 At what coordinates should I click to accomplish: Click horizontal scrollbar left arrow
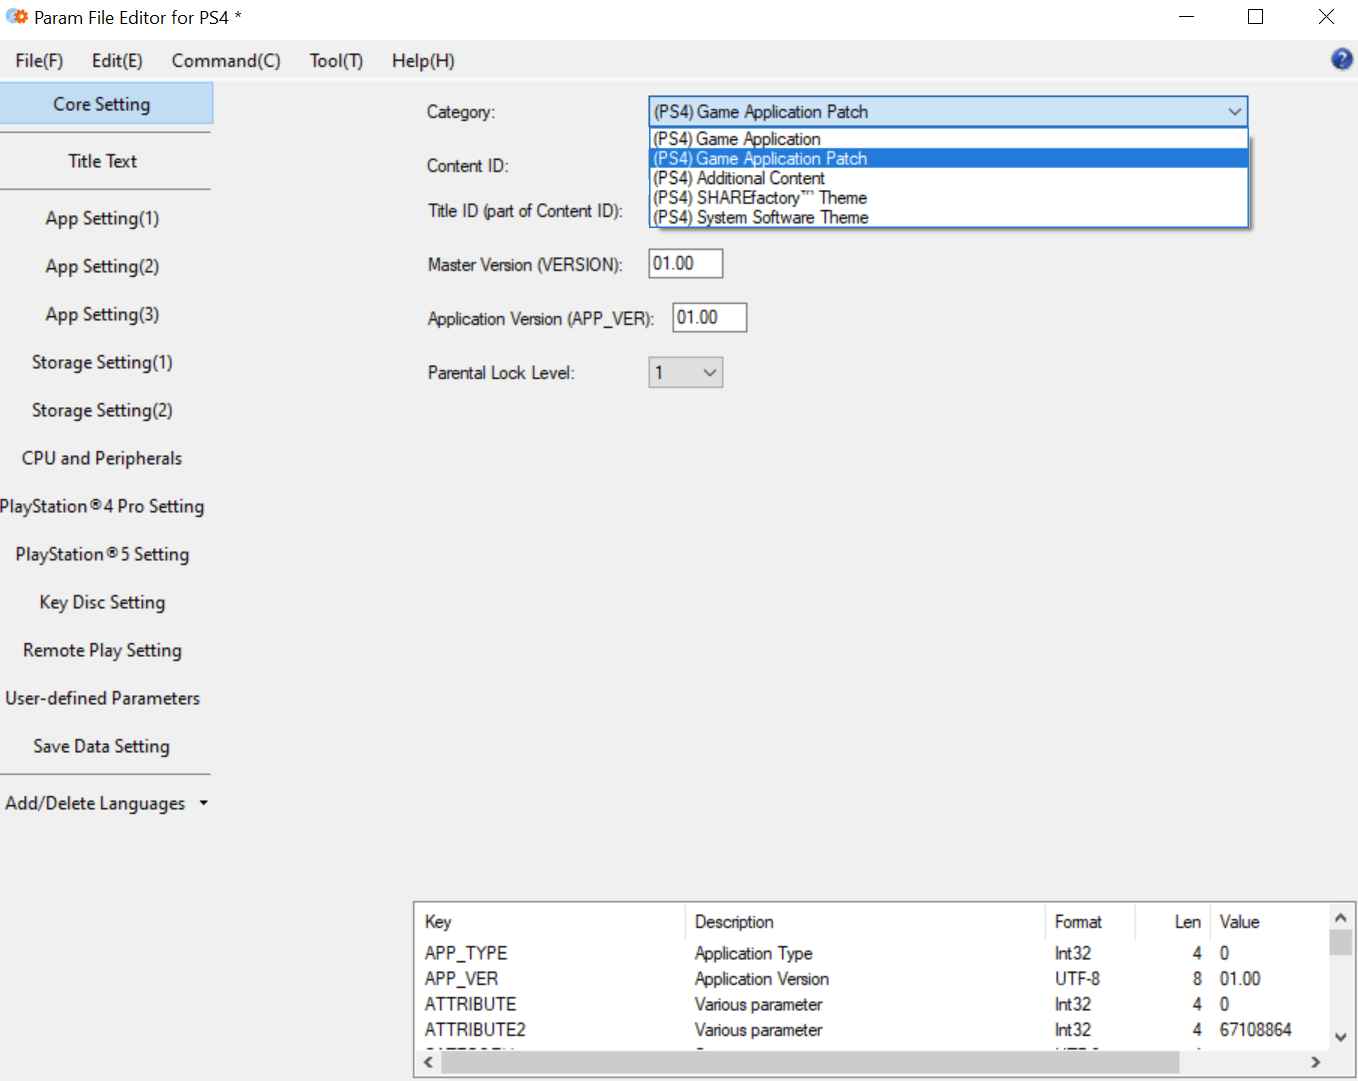[428, 1062]
